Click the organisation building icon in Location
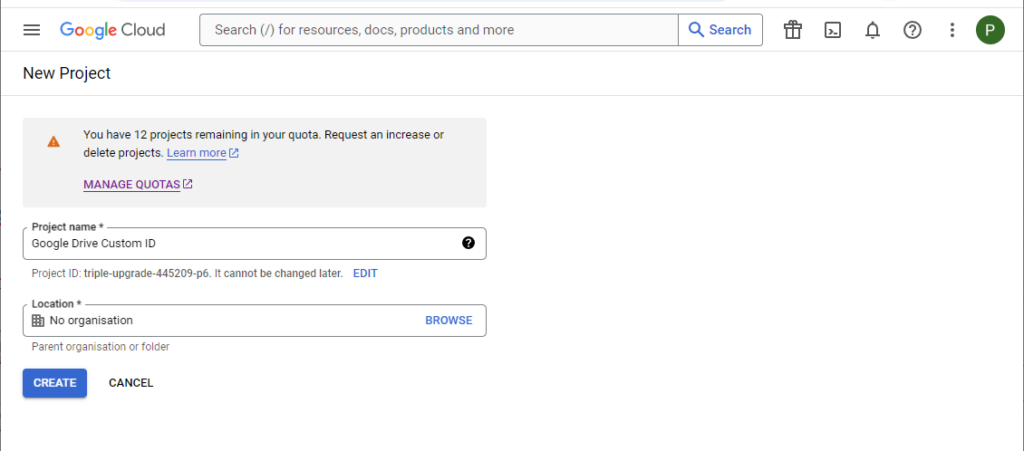This screenshot has height=451, width=1024. point(38,320)
